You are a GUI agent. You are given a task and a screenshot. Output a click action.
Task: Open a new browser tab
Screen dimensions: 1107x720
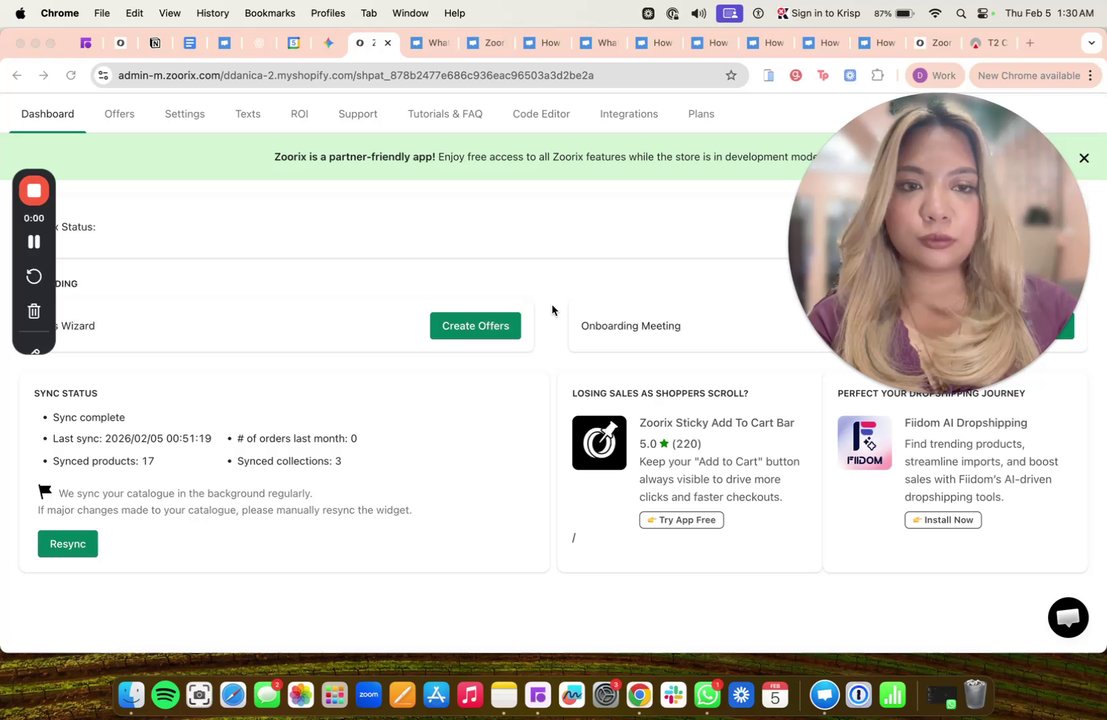[1030, 43]
